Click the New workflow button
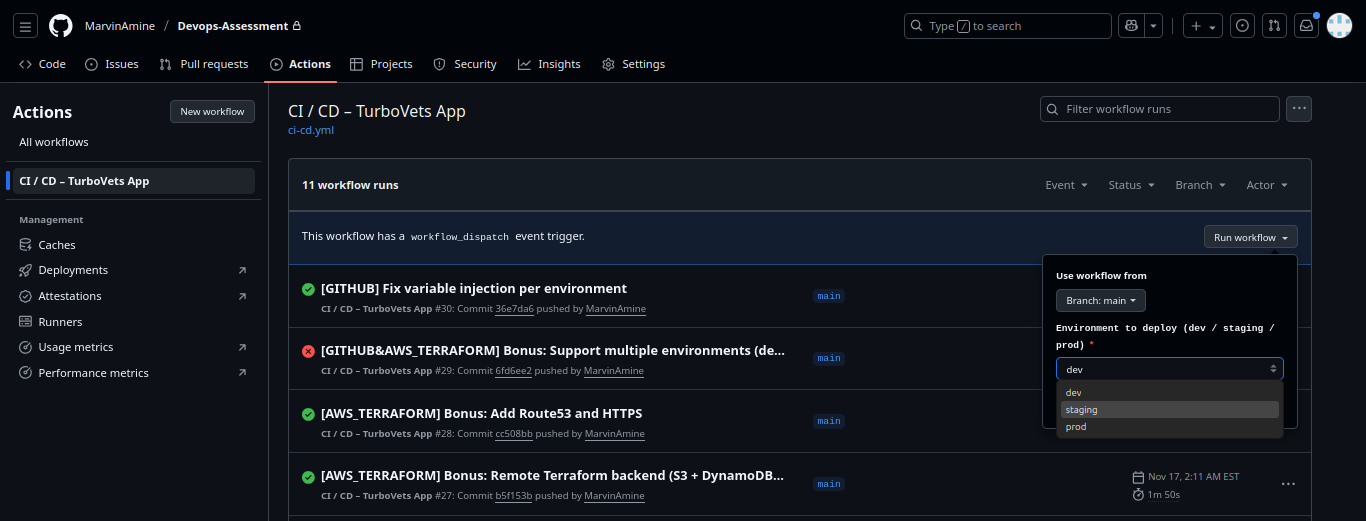The image size is (1366, 521). click(x=212, y=112)
